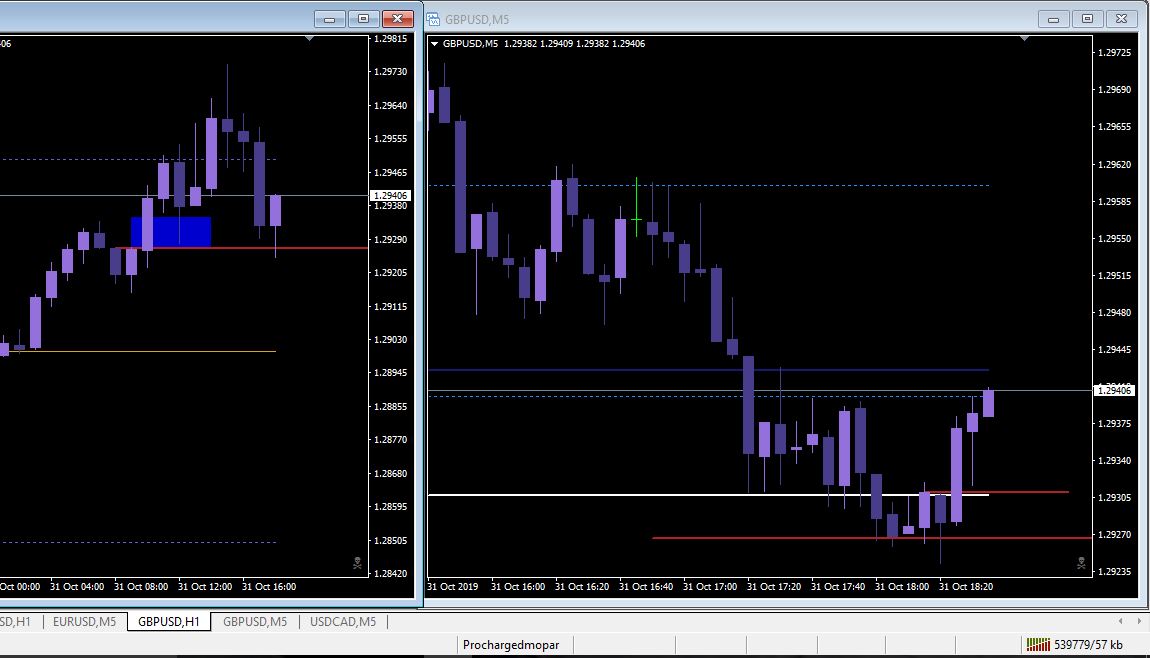The width and height of the screenshot is (1150, 658).
Task: Click price level 1.29305 on the M5 scale
Action: (1114, 497)
